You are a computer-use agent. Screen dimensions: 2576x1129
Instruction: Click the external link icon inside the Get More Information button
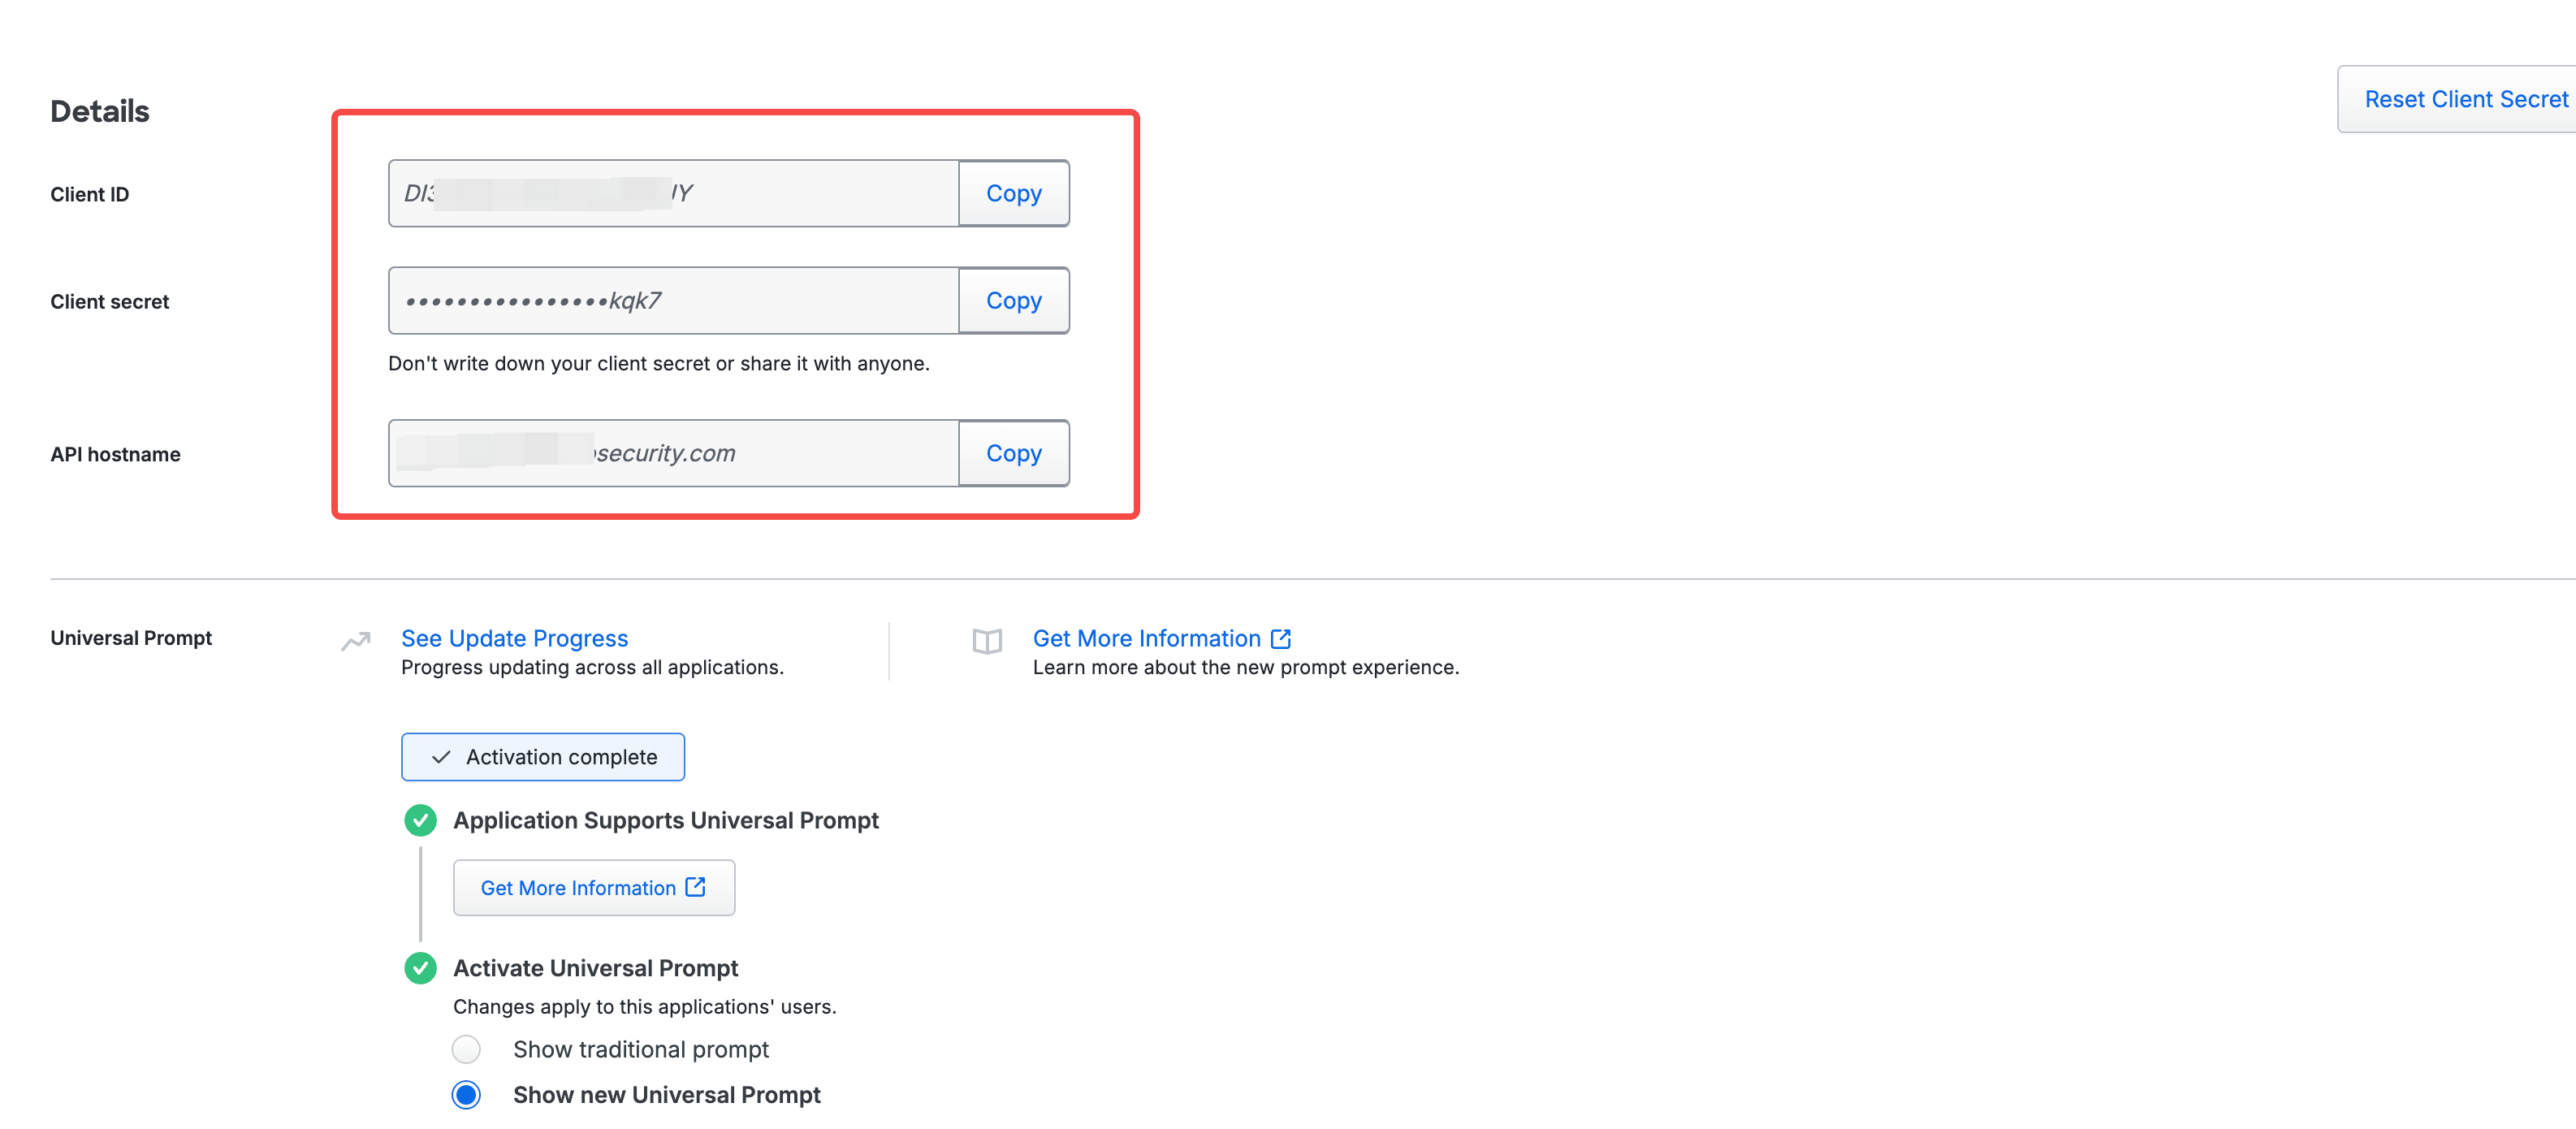click(695, 887)
